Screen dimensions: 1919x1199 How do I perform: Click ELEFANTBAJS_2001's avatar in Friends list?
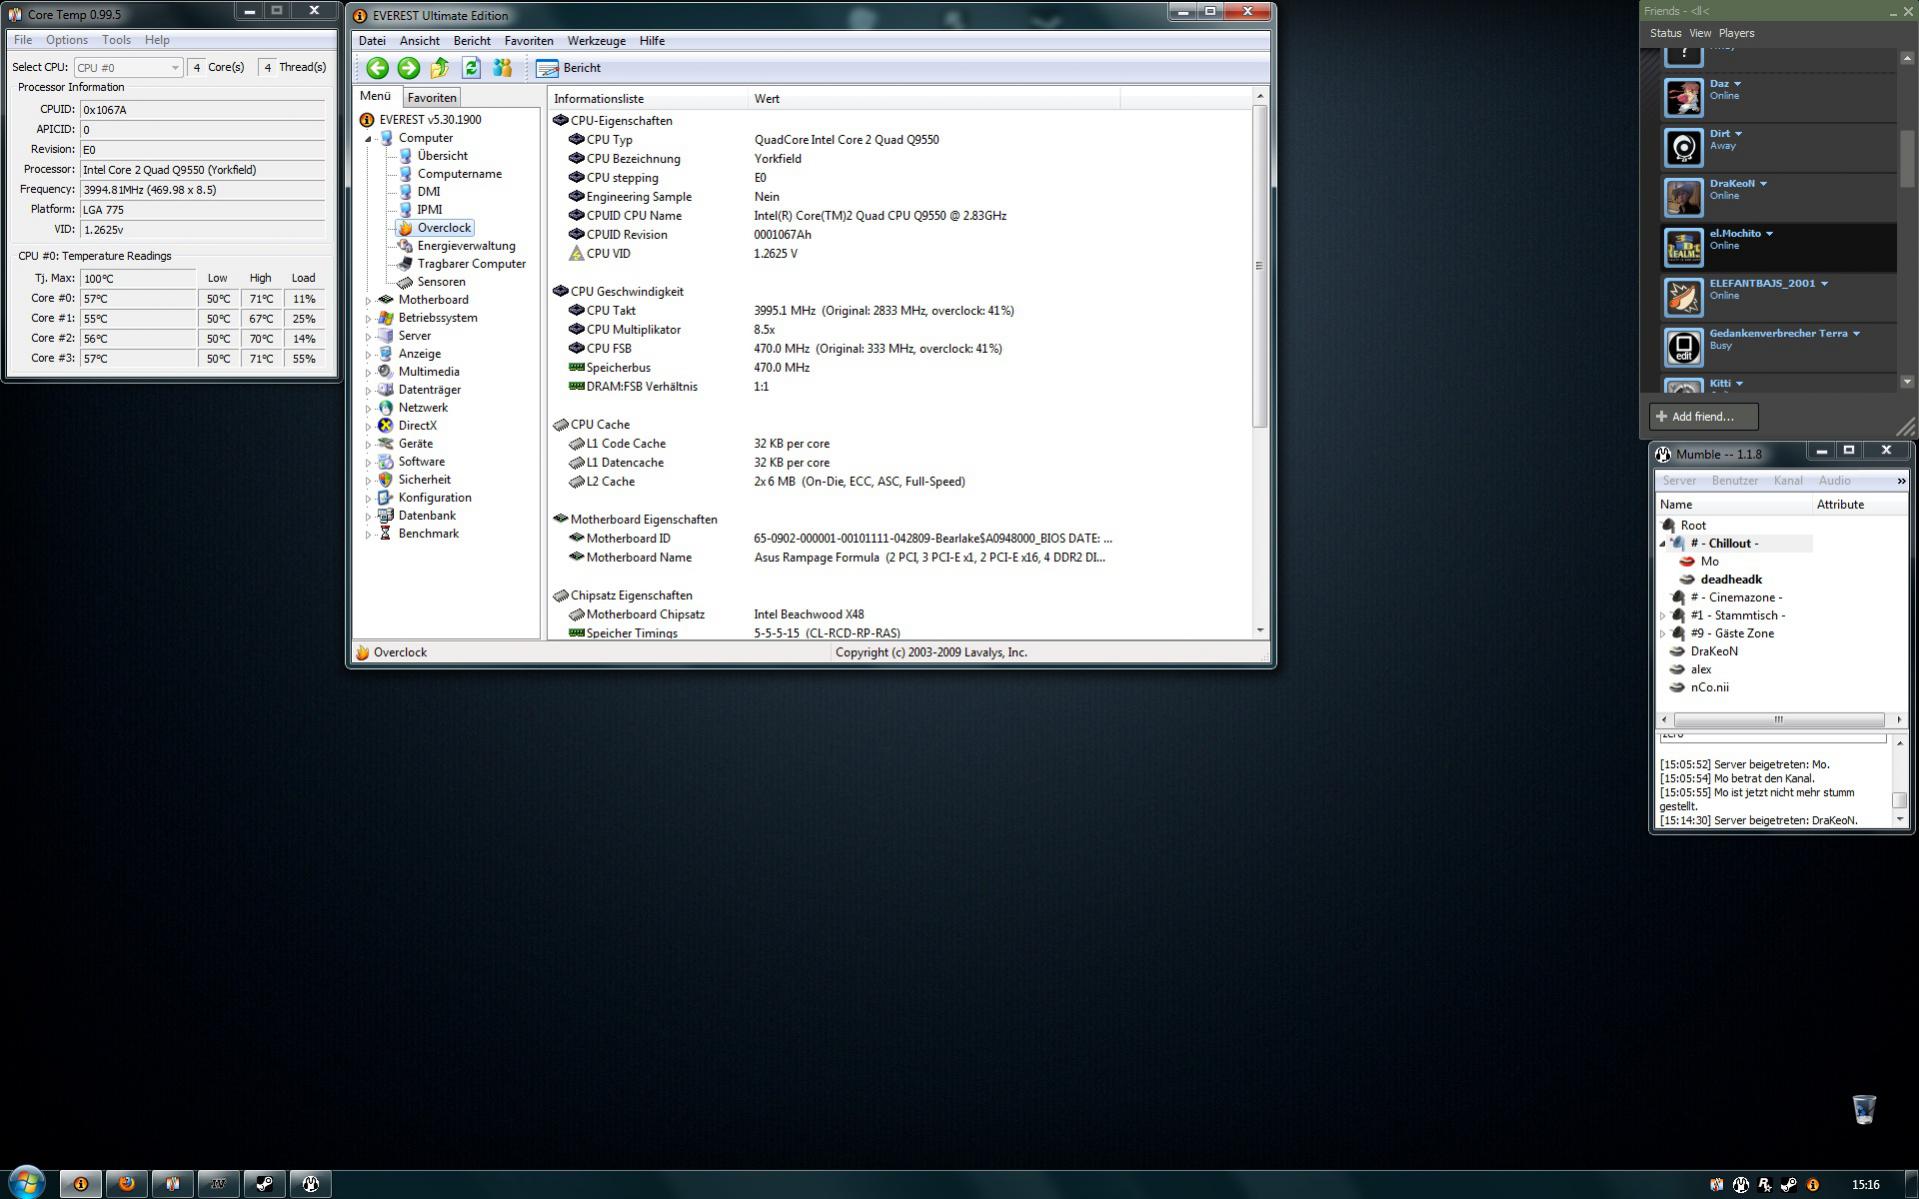[x=1683, y=297]
